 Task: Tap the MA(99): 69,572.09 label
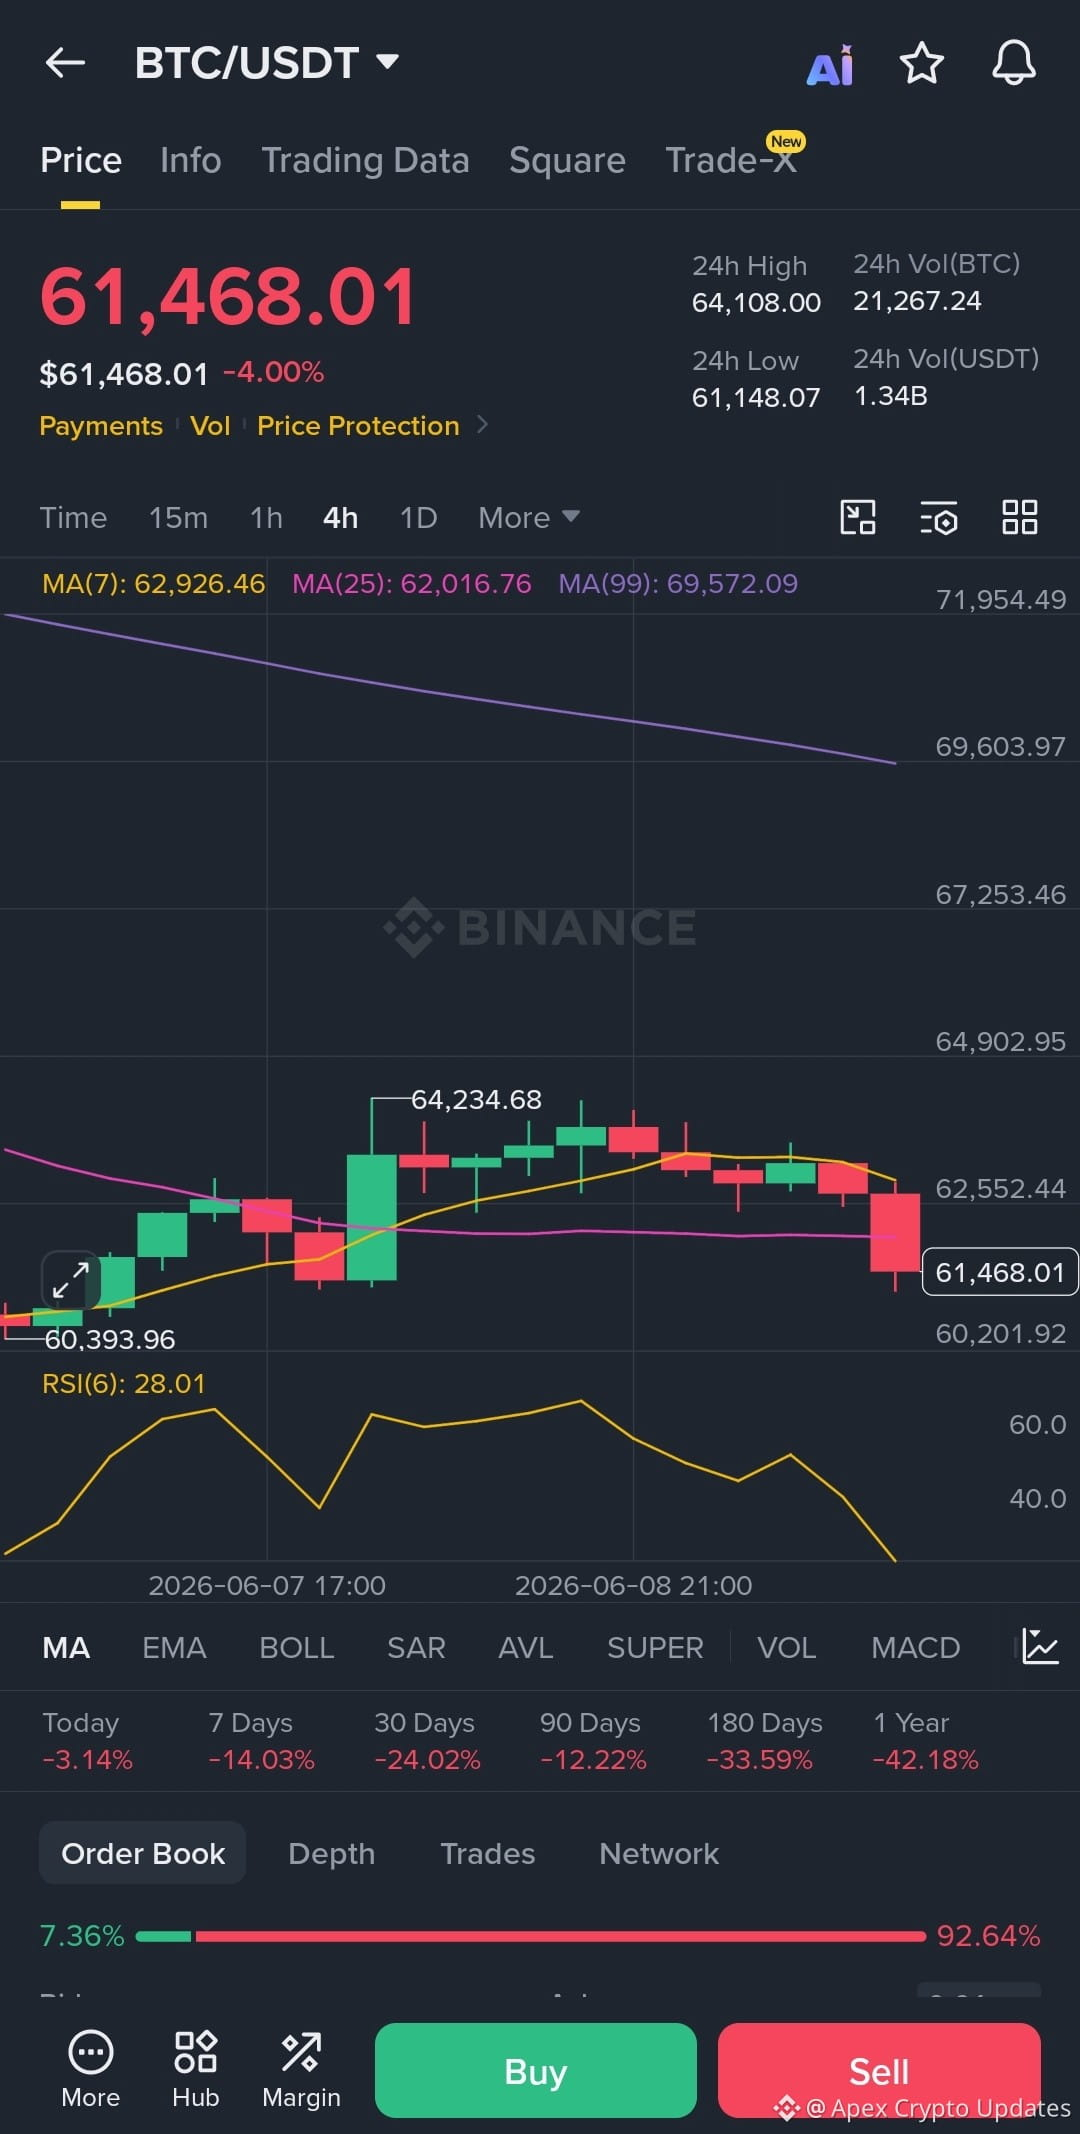coord(678,583)
